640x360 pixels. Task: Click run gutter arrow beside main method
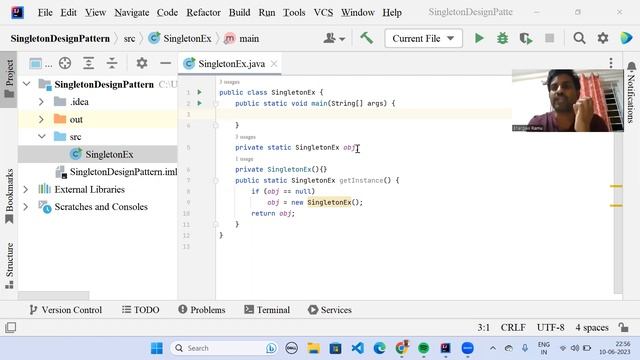click(x=200, y=103)
